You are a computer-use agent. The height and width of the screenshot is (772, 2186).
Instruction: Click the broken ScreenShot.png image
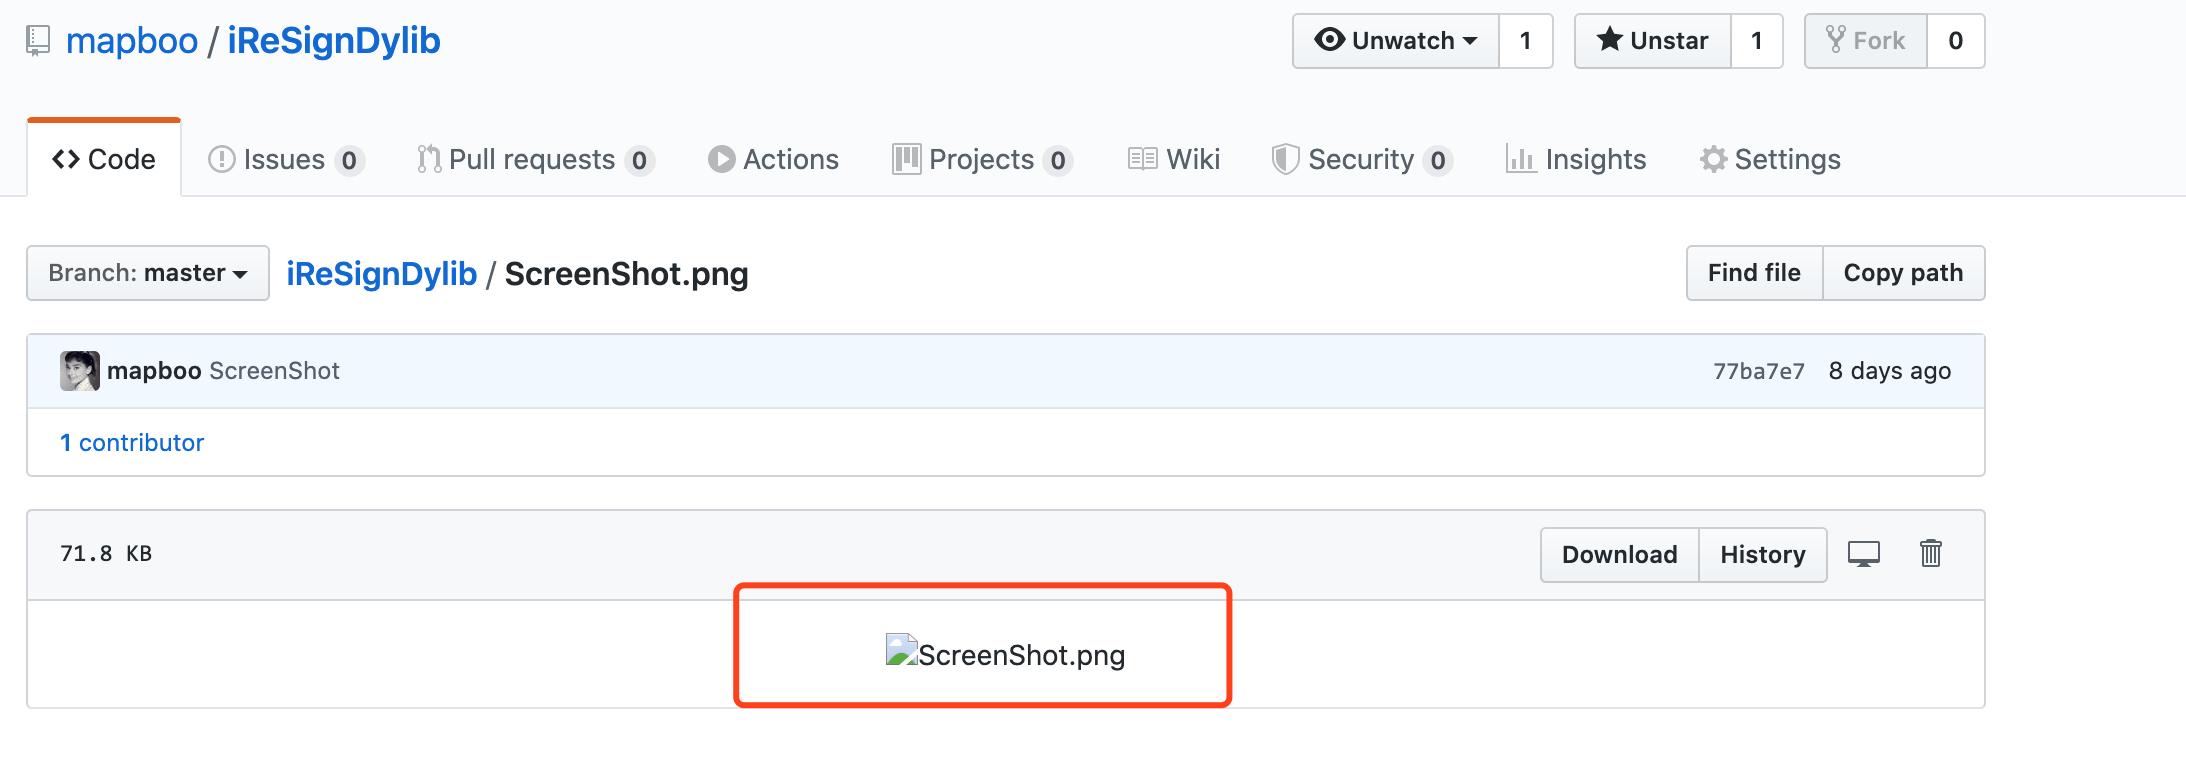click(1005, 654)
